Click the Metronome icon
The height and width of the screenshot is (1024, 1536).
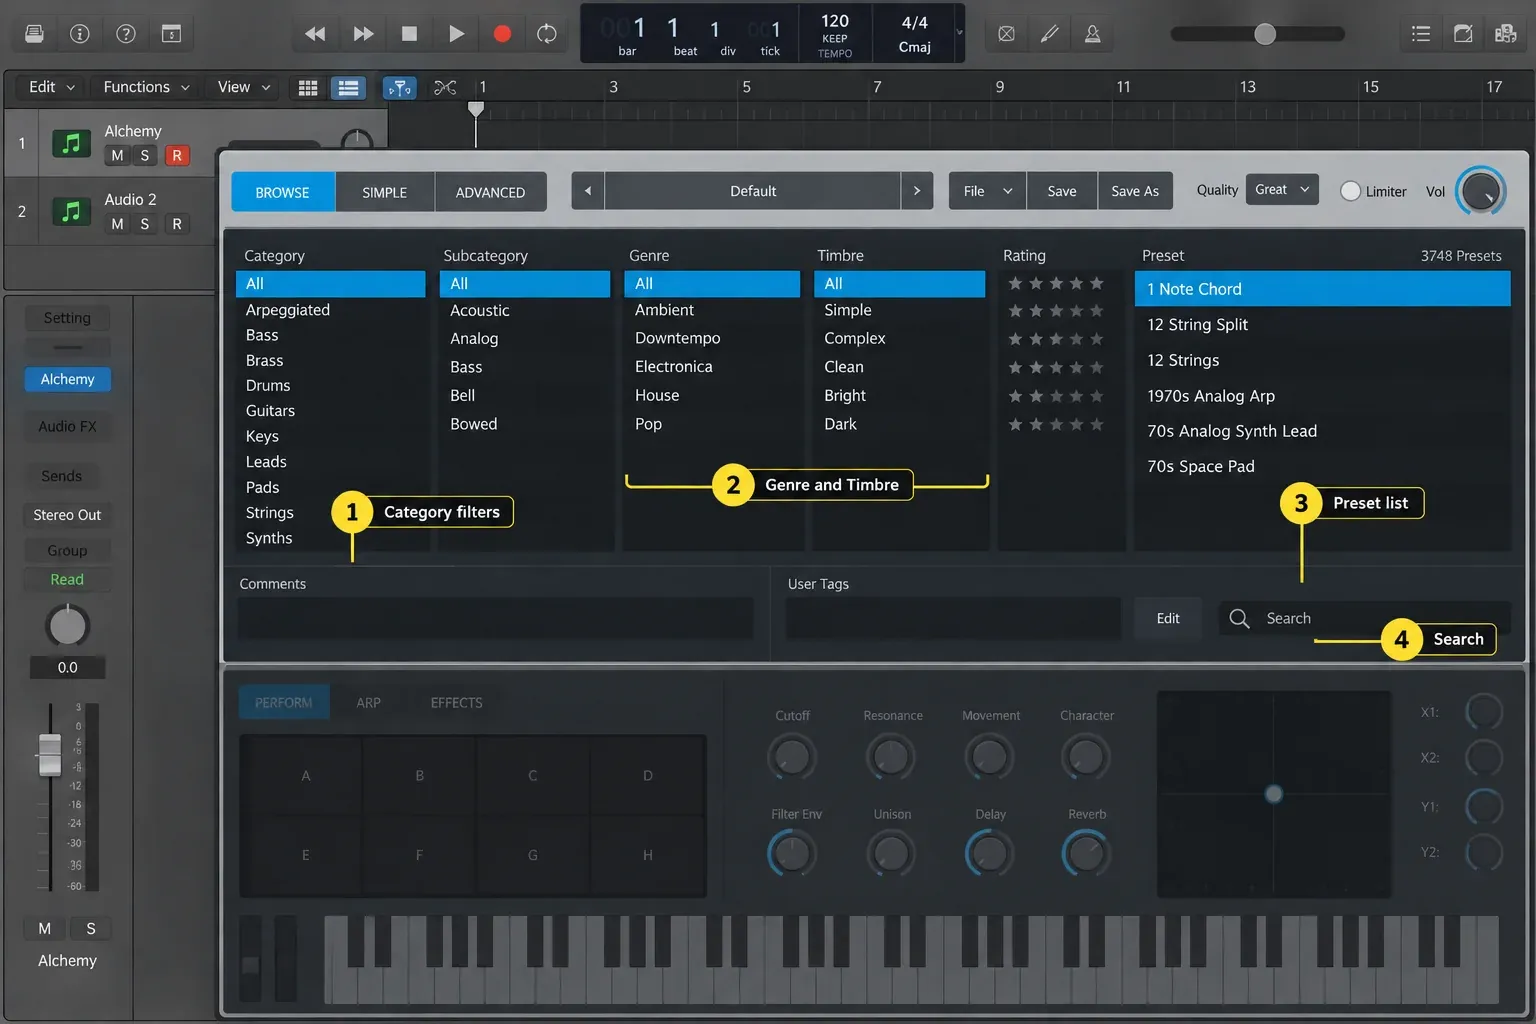click(x=1093, y=34)
